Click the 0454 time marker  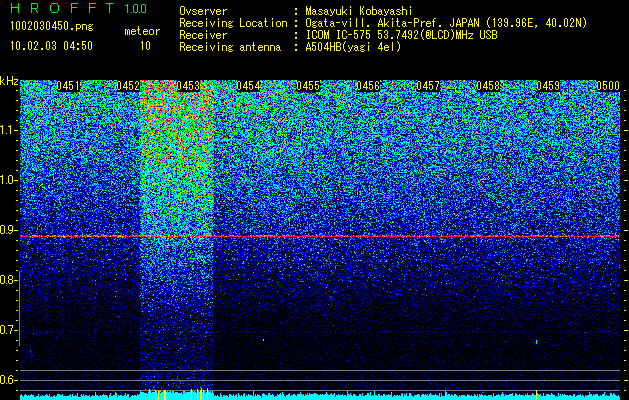(248, 86)
